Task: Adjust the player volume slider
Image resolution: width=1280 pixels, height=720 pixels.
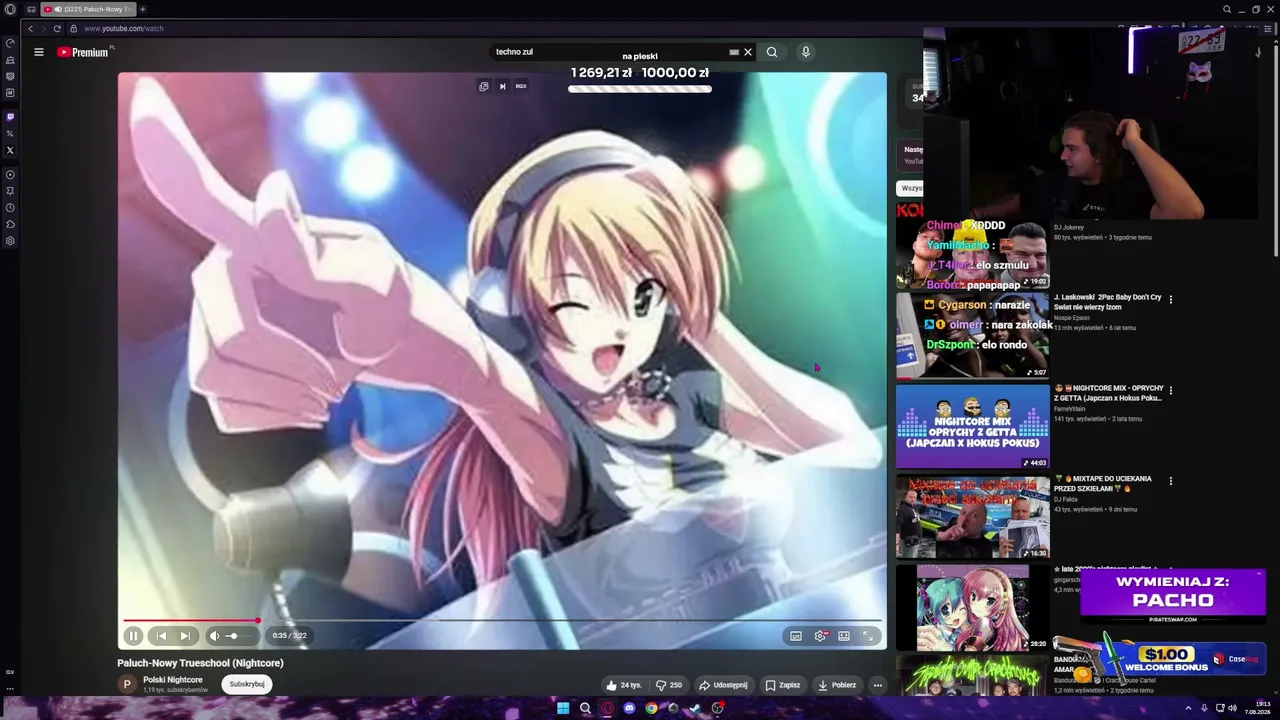Action: pyautogui.click(x=239, y=636)
